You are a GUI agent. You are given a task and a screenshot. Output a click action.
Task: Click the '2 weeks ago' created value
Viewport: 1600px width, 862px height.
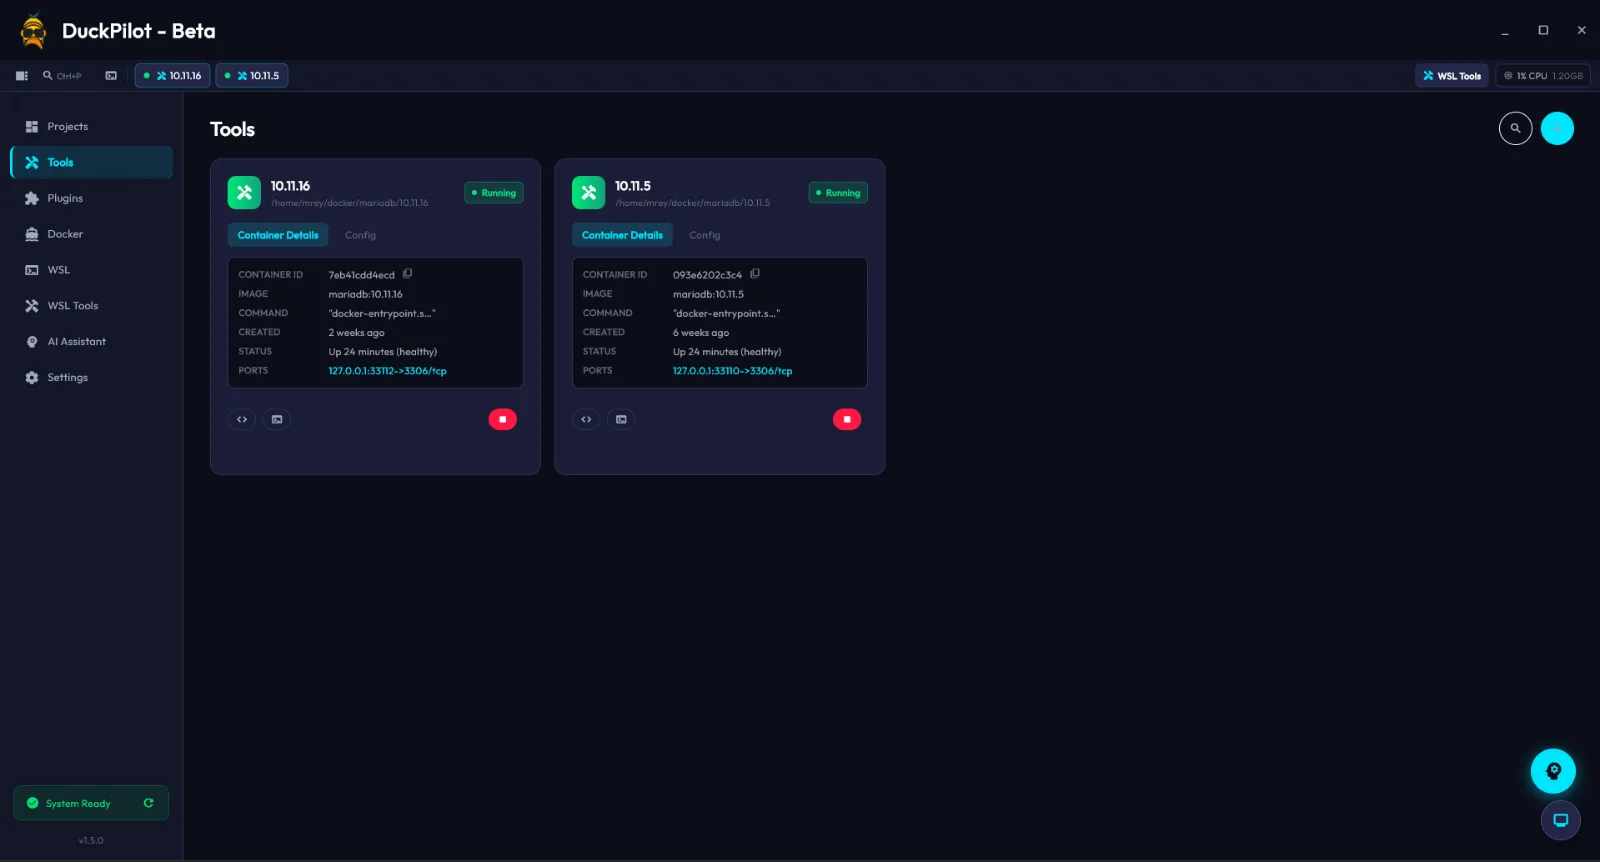tap(357, 333)
